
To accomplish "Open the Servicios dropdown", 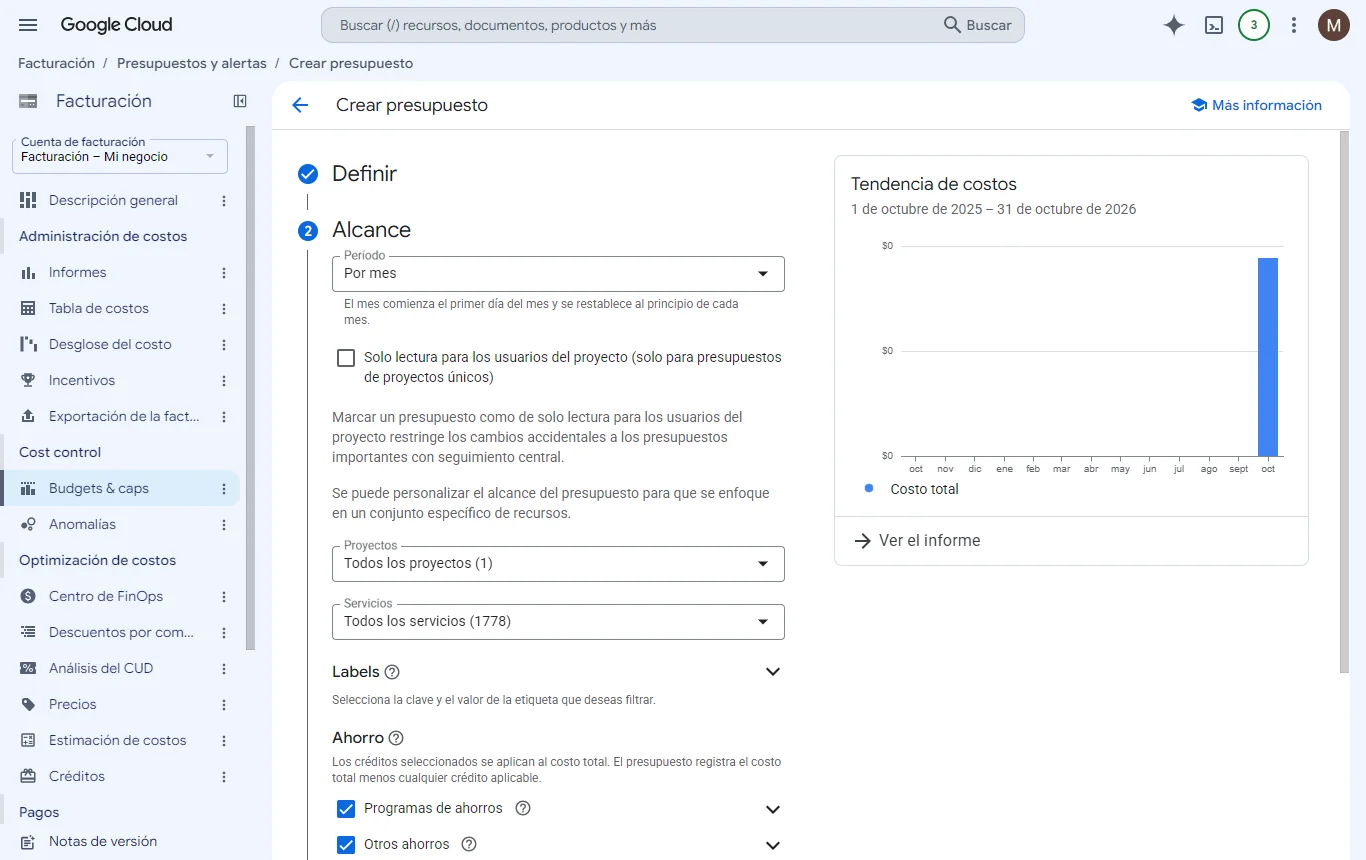I will click(558, 621).
